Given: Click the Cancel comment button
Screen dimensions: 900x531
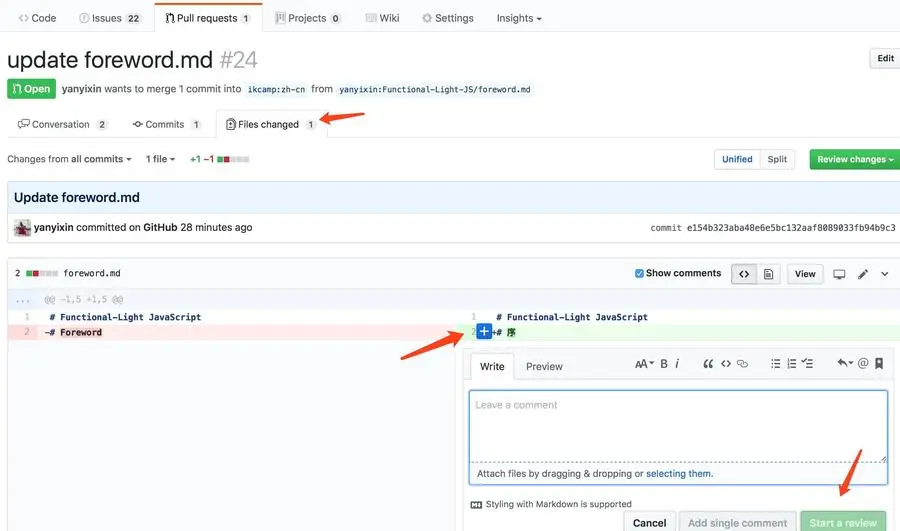Looking at the screenshot, I should (x=649, y=522).
